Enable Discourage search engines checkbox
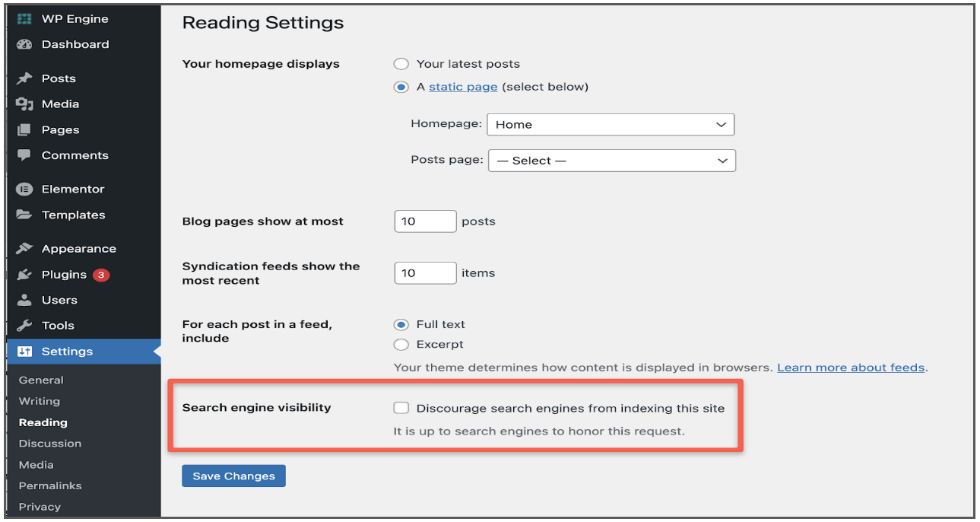This screenshot has width=980, height=522. coord(401,408)
